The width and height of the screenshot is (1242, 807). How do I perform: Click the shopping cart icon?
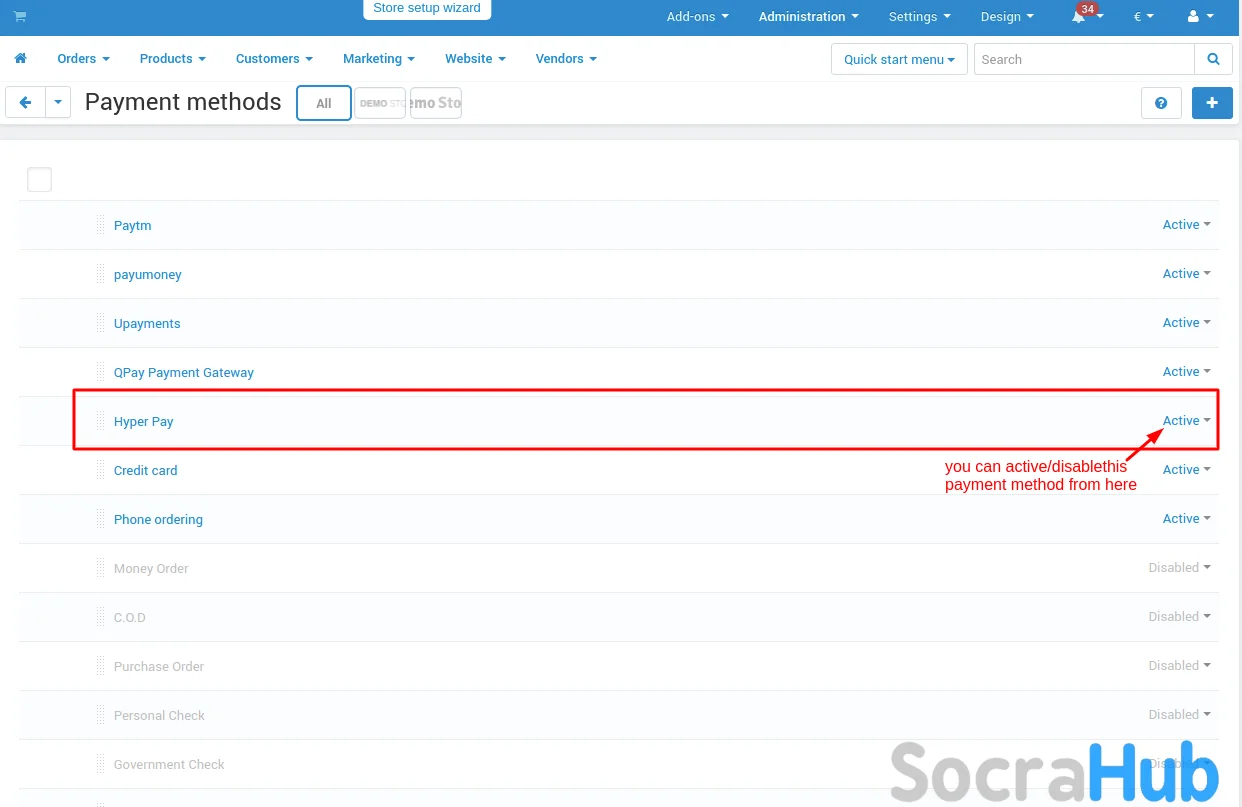[x=20, y=17]
